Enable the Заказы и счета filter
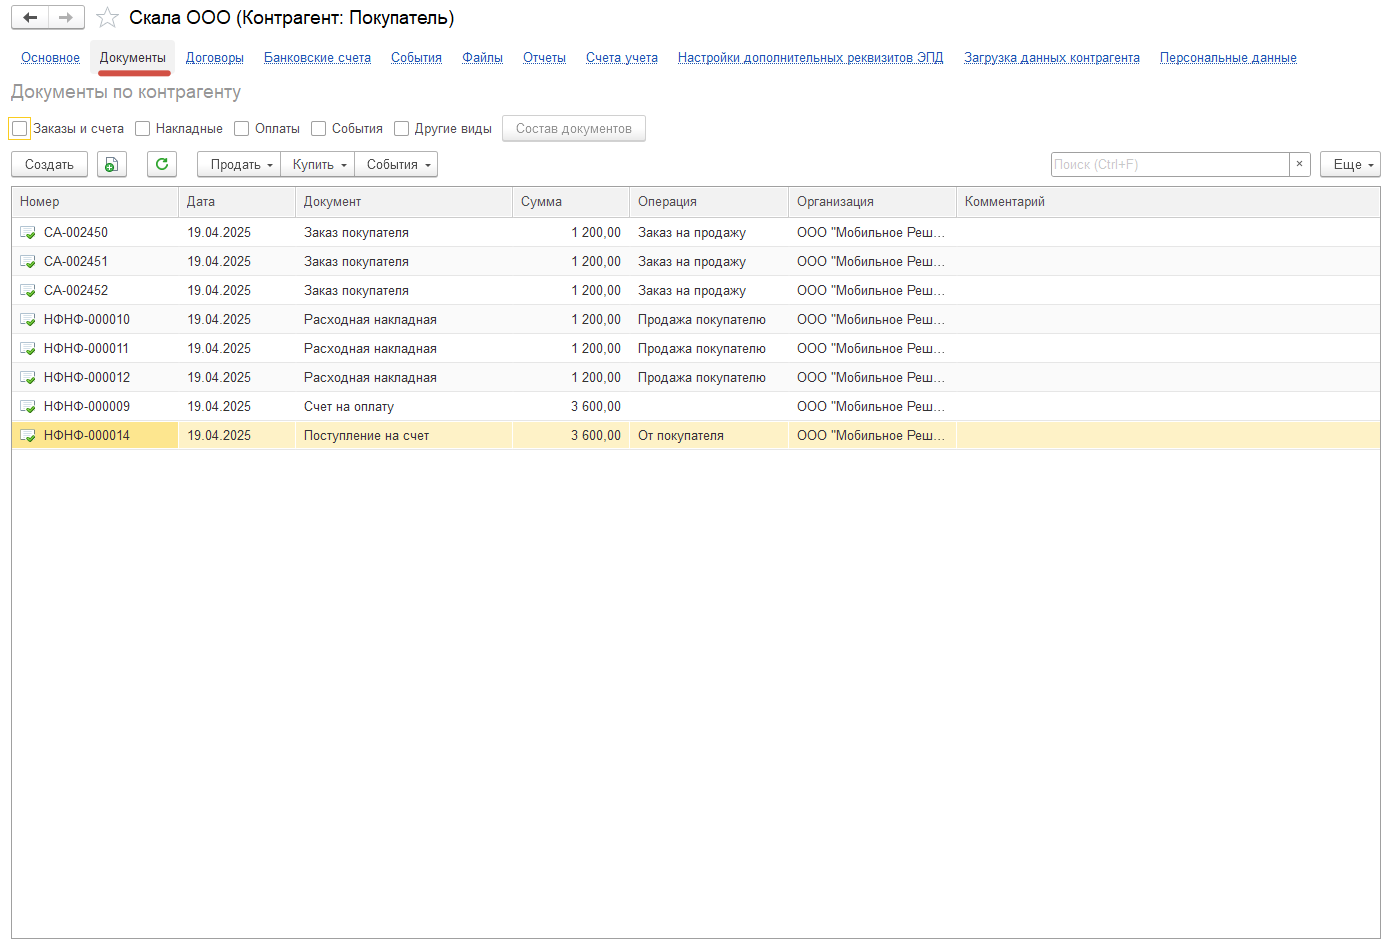 (x=20, y=129)
